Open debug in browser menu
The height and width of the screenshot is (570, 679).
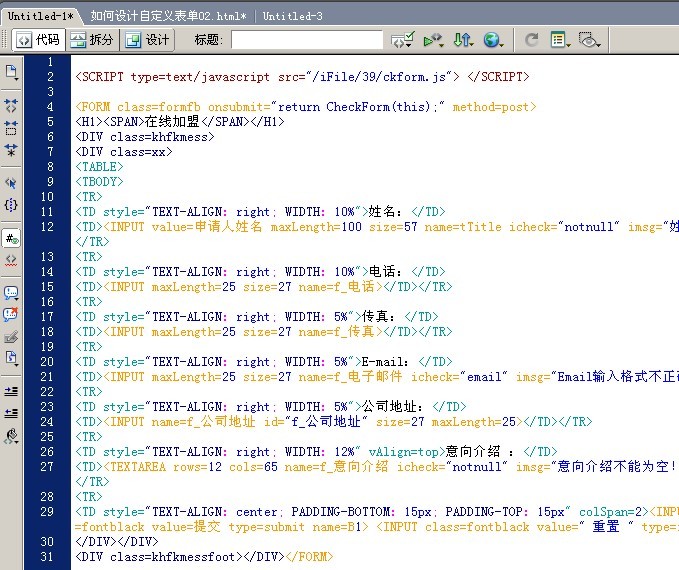tap(433, 40)
